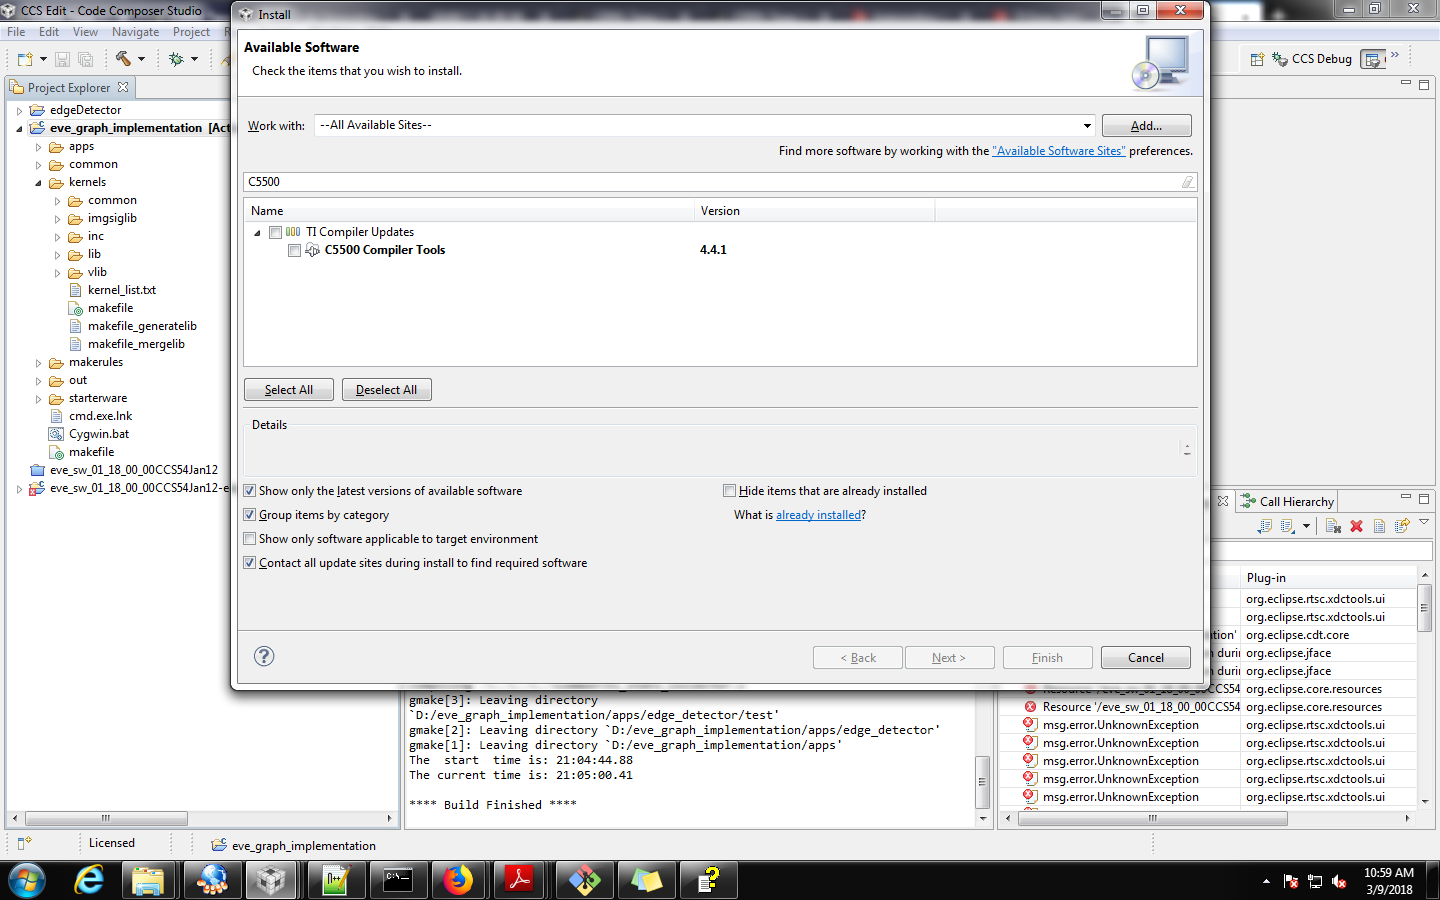Open Adobe Reader from the taskbar
This screenshot has height=900, width=1440.
click(520, 880)
